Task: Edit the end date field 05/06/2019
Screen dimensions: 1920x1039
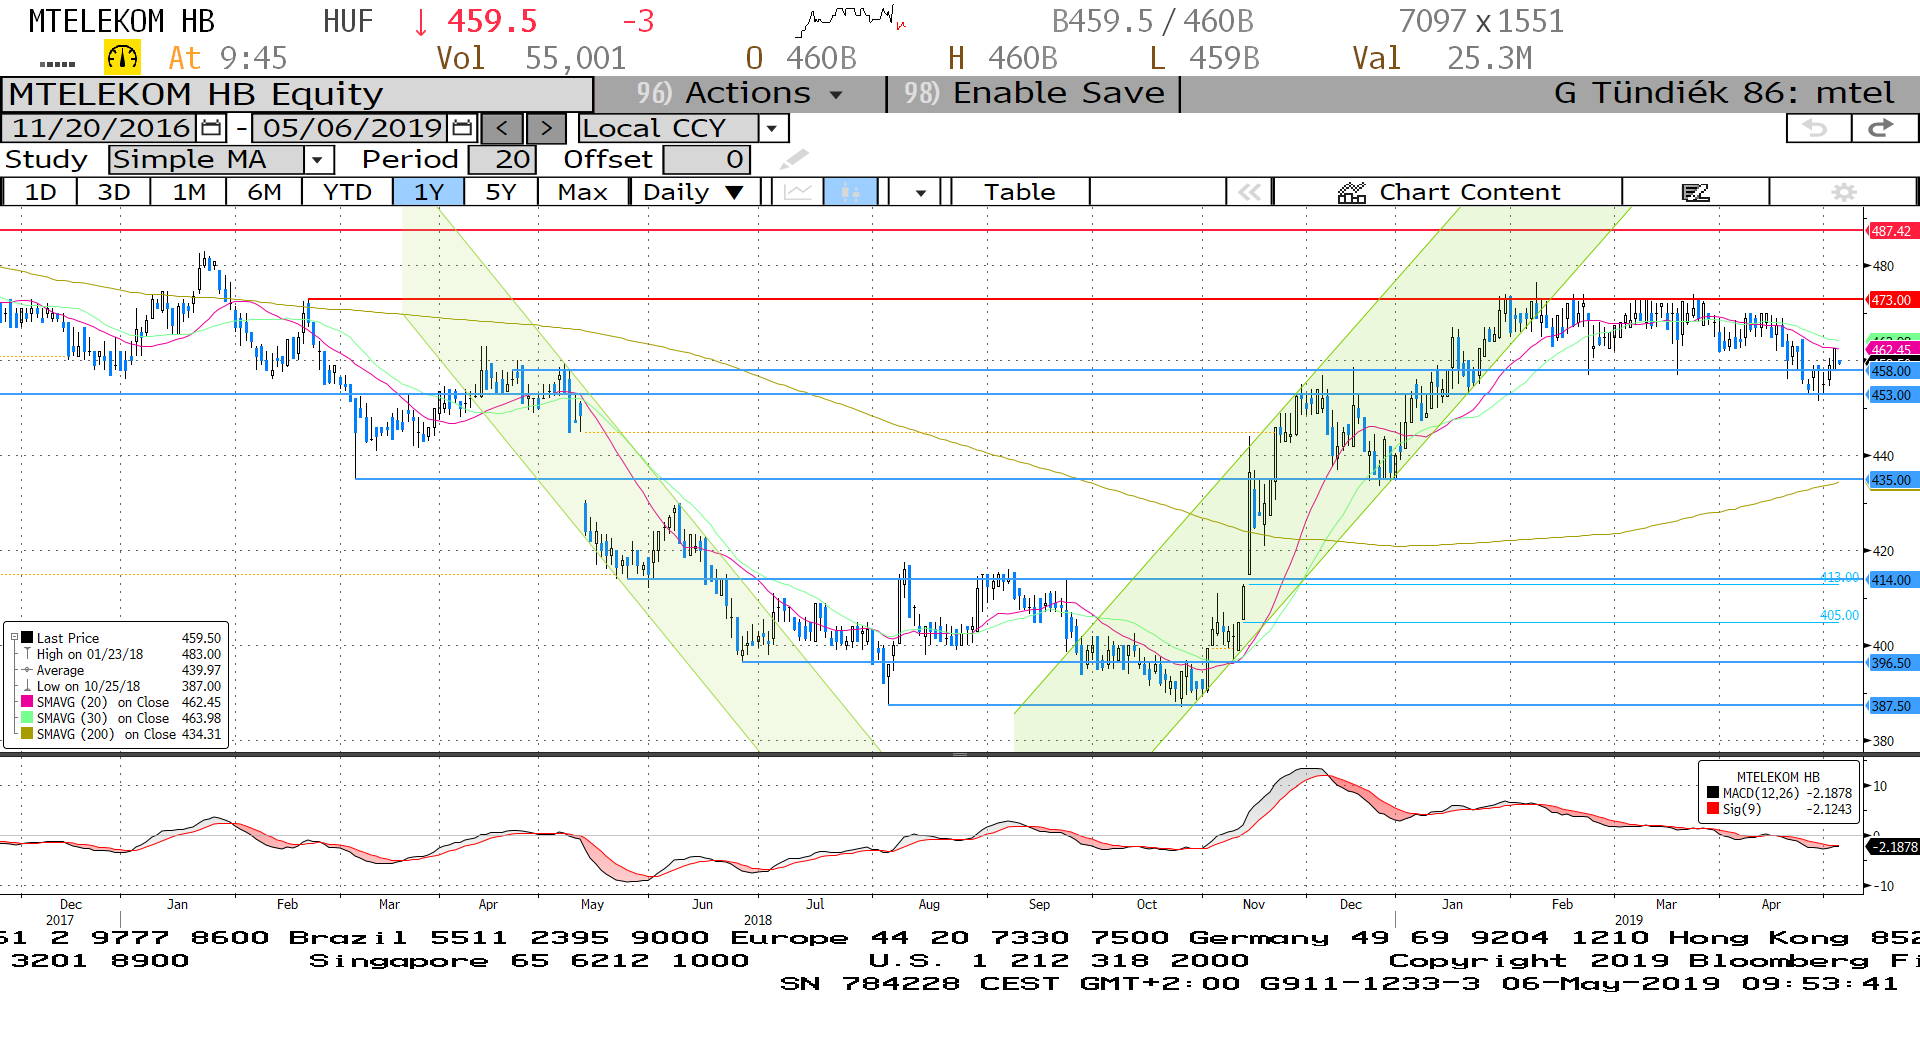Action: click(352, 128)
